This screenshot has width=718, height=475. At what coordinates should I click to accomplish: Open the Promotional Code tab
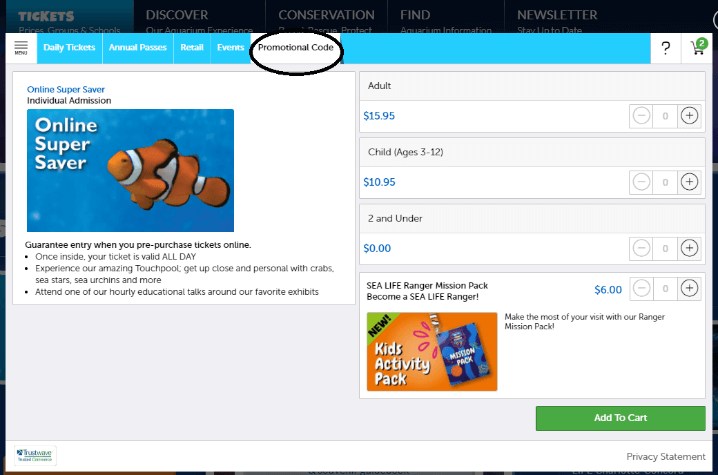pyautogui.click(x=296, y=48)
